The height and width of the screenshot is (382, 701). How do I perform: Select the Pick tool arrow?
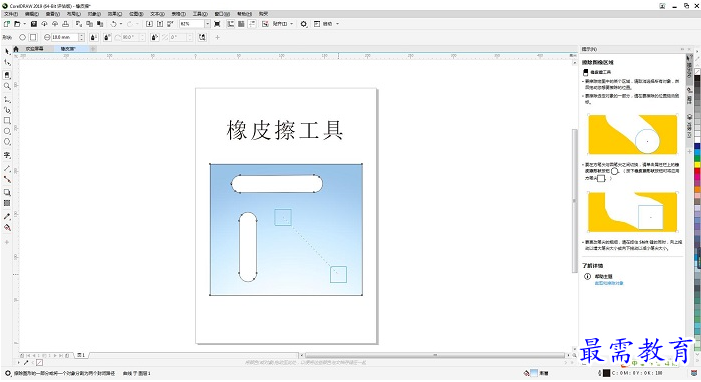(7, 51)
